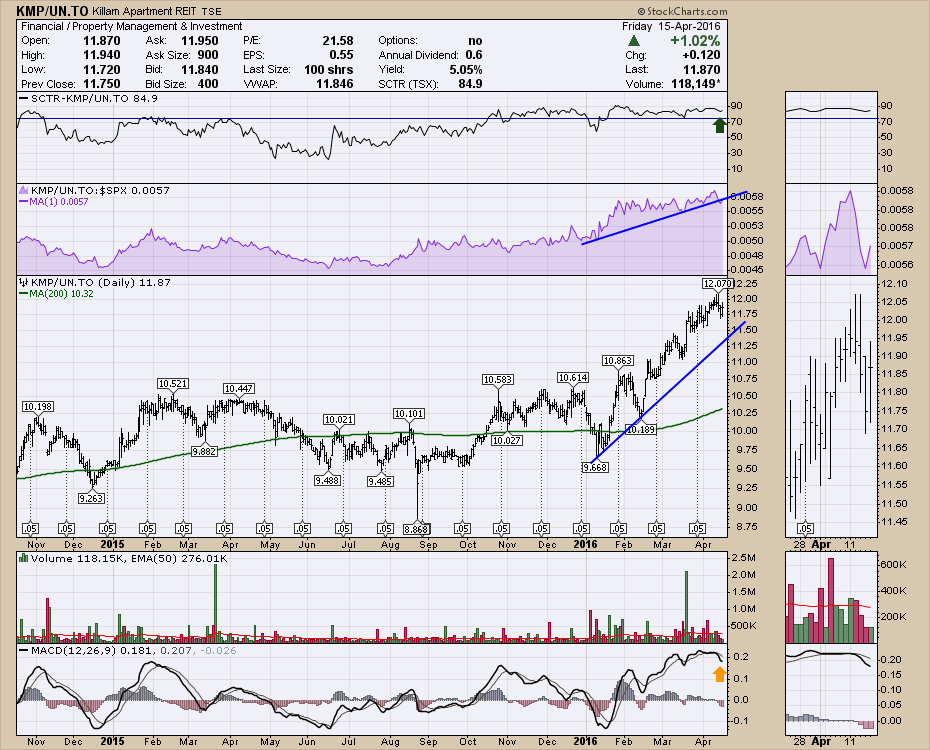The height and width of the screenshot is (750, 930).
Task: Click the price bar icon before KMP/UN.TO (Daily)
Action: [x=24, y=282]
